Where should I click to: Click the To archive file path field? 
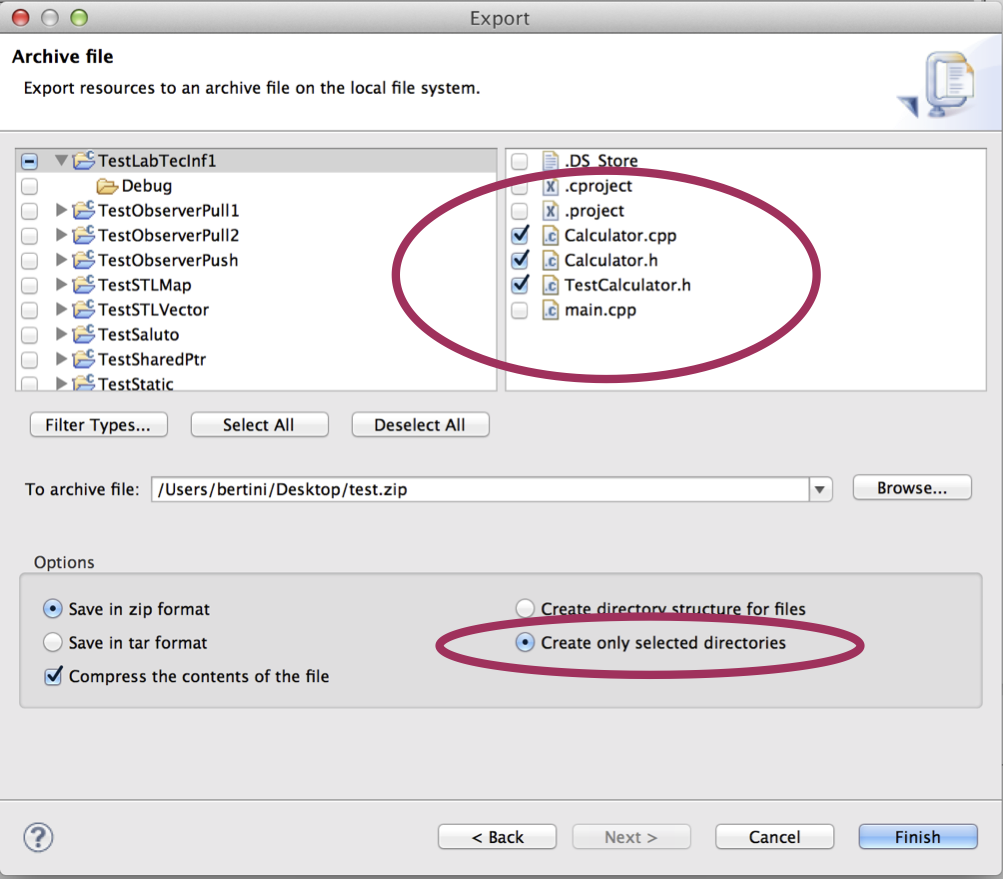coord(480,489)
